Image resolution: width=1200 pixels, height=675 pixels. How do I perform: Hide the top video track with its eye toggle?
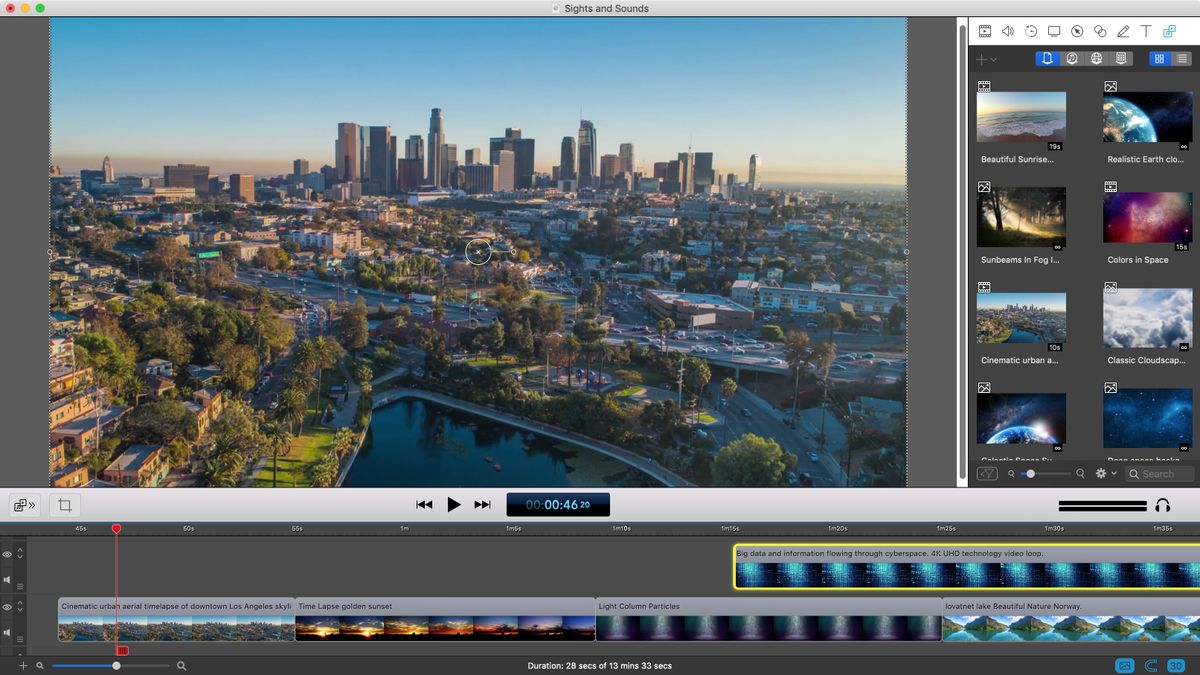tap(7, 554)
